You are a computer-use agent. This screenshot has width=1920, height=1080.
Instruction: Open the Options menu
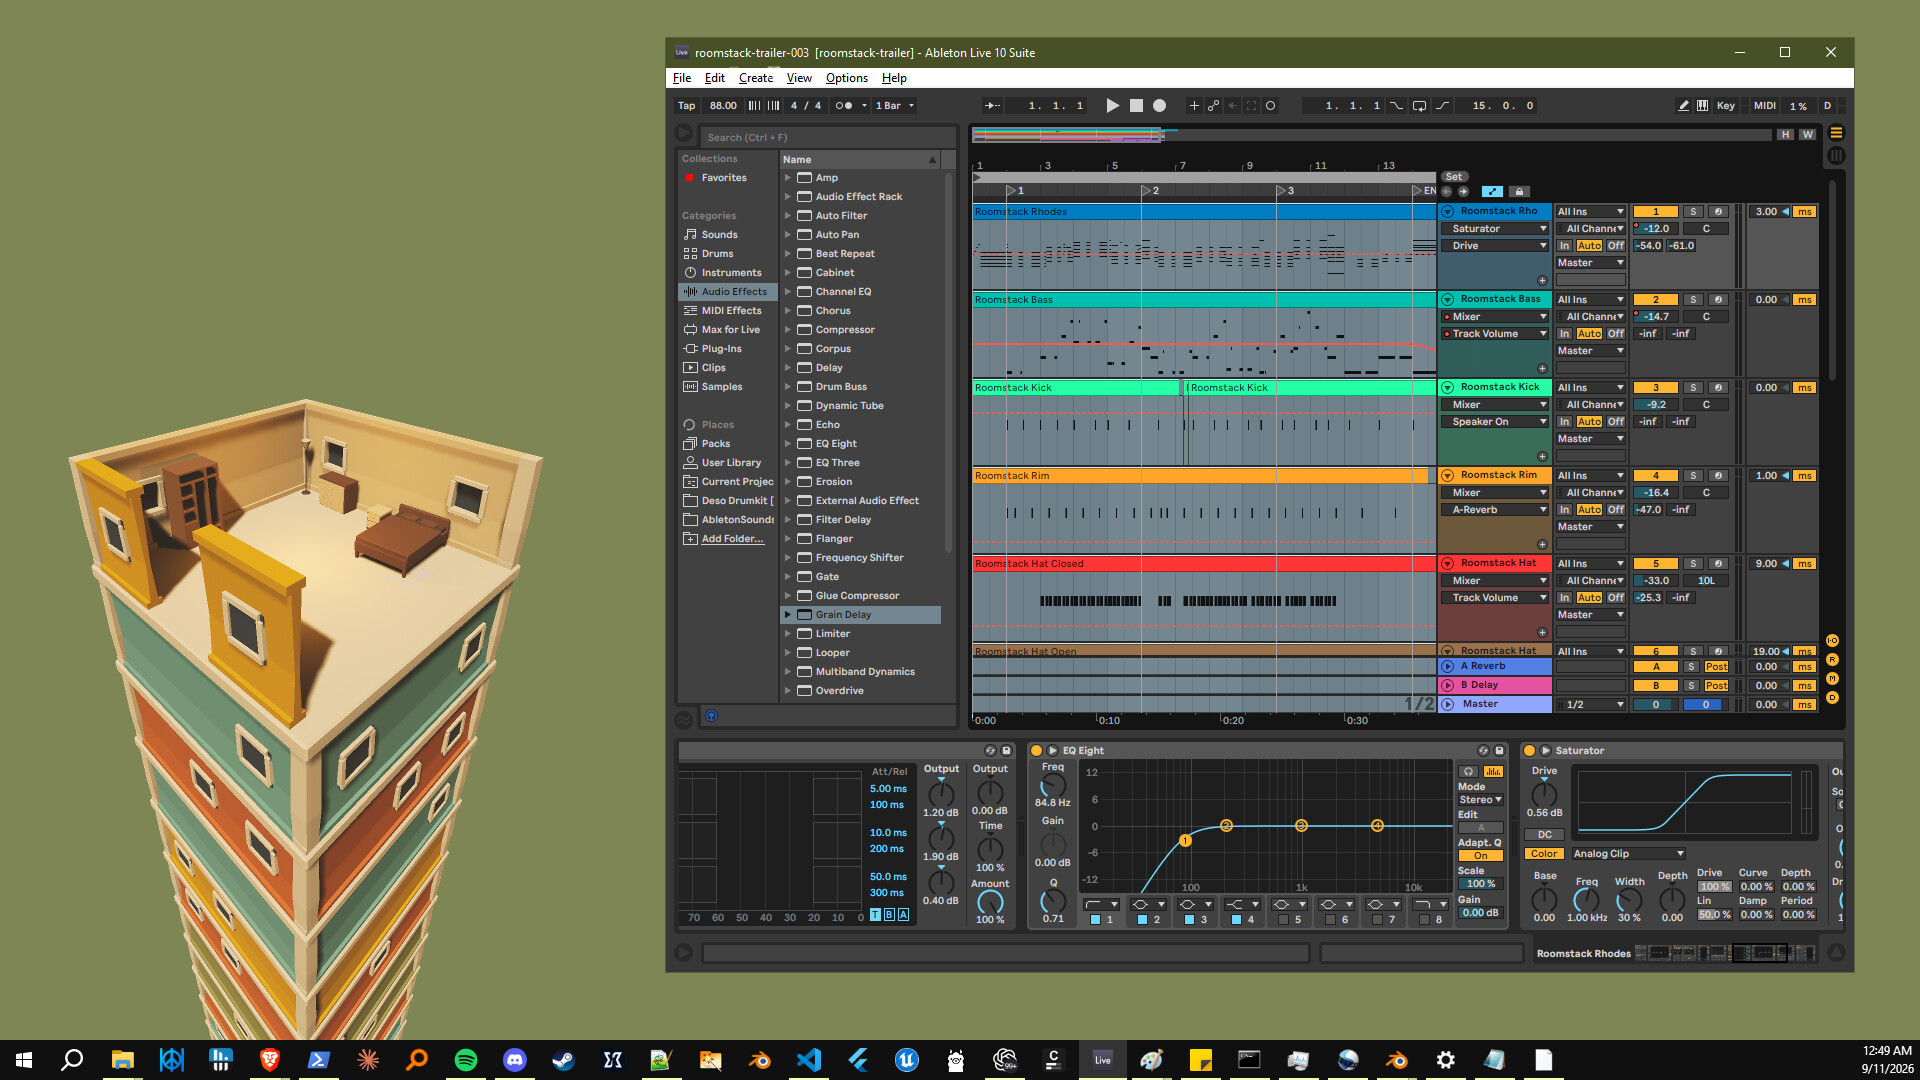tap(847, 78)
